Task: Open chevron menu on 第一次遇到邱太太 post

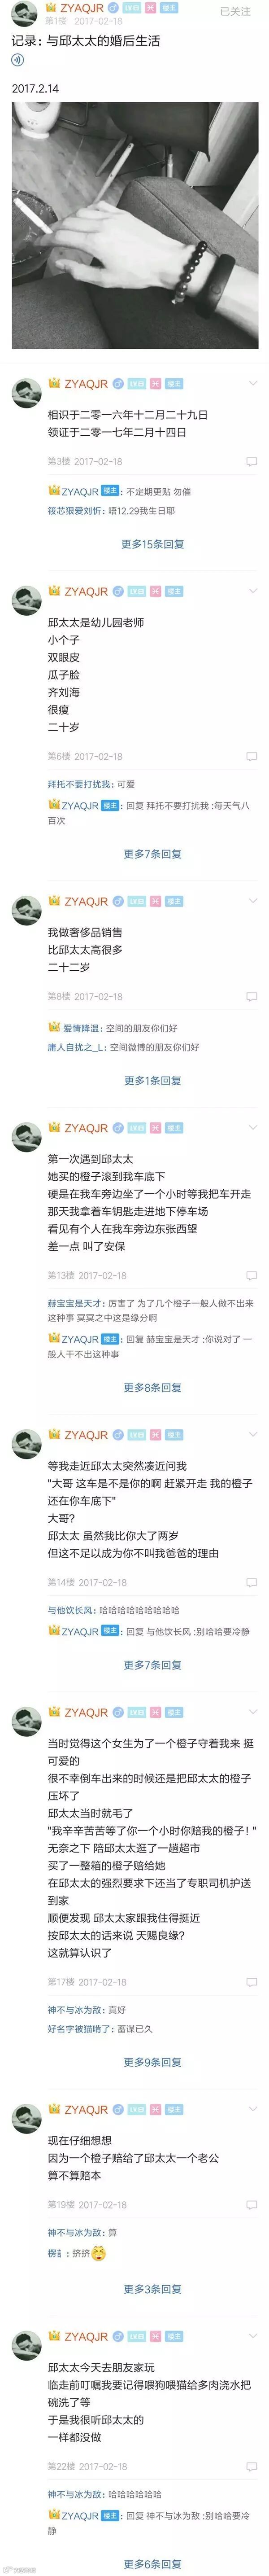Action: tap(253, 1128)
